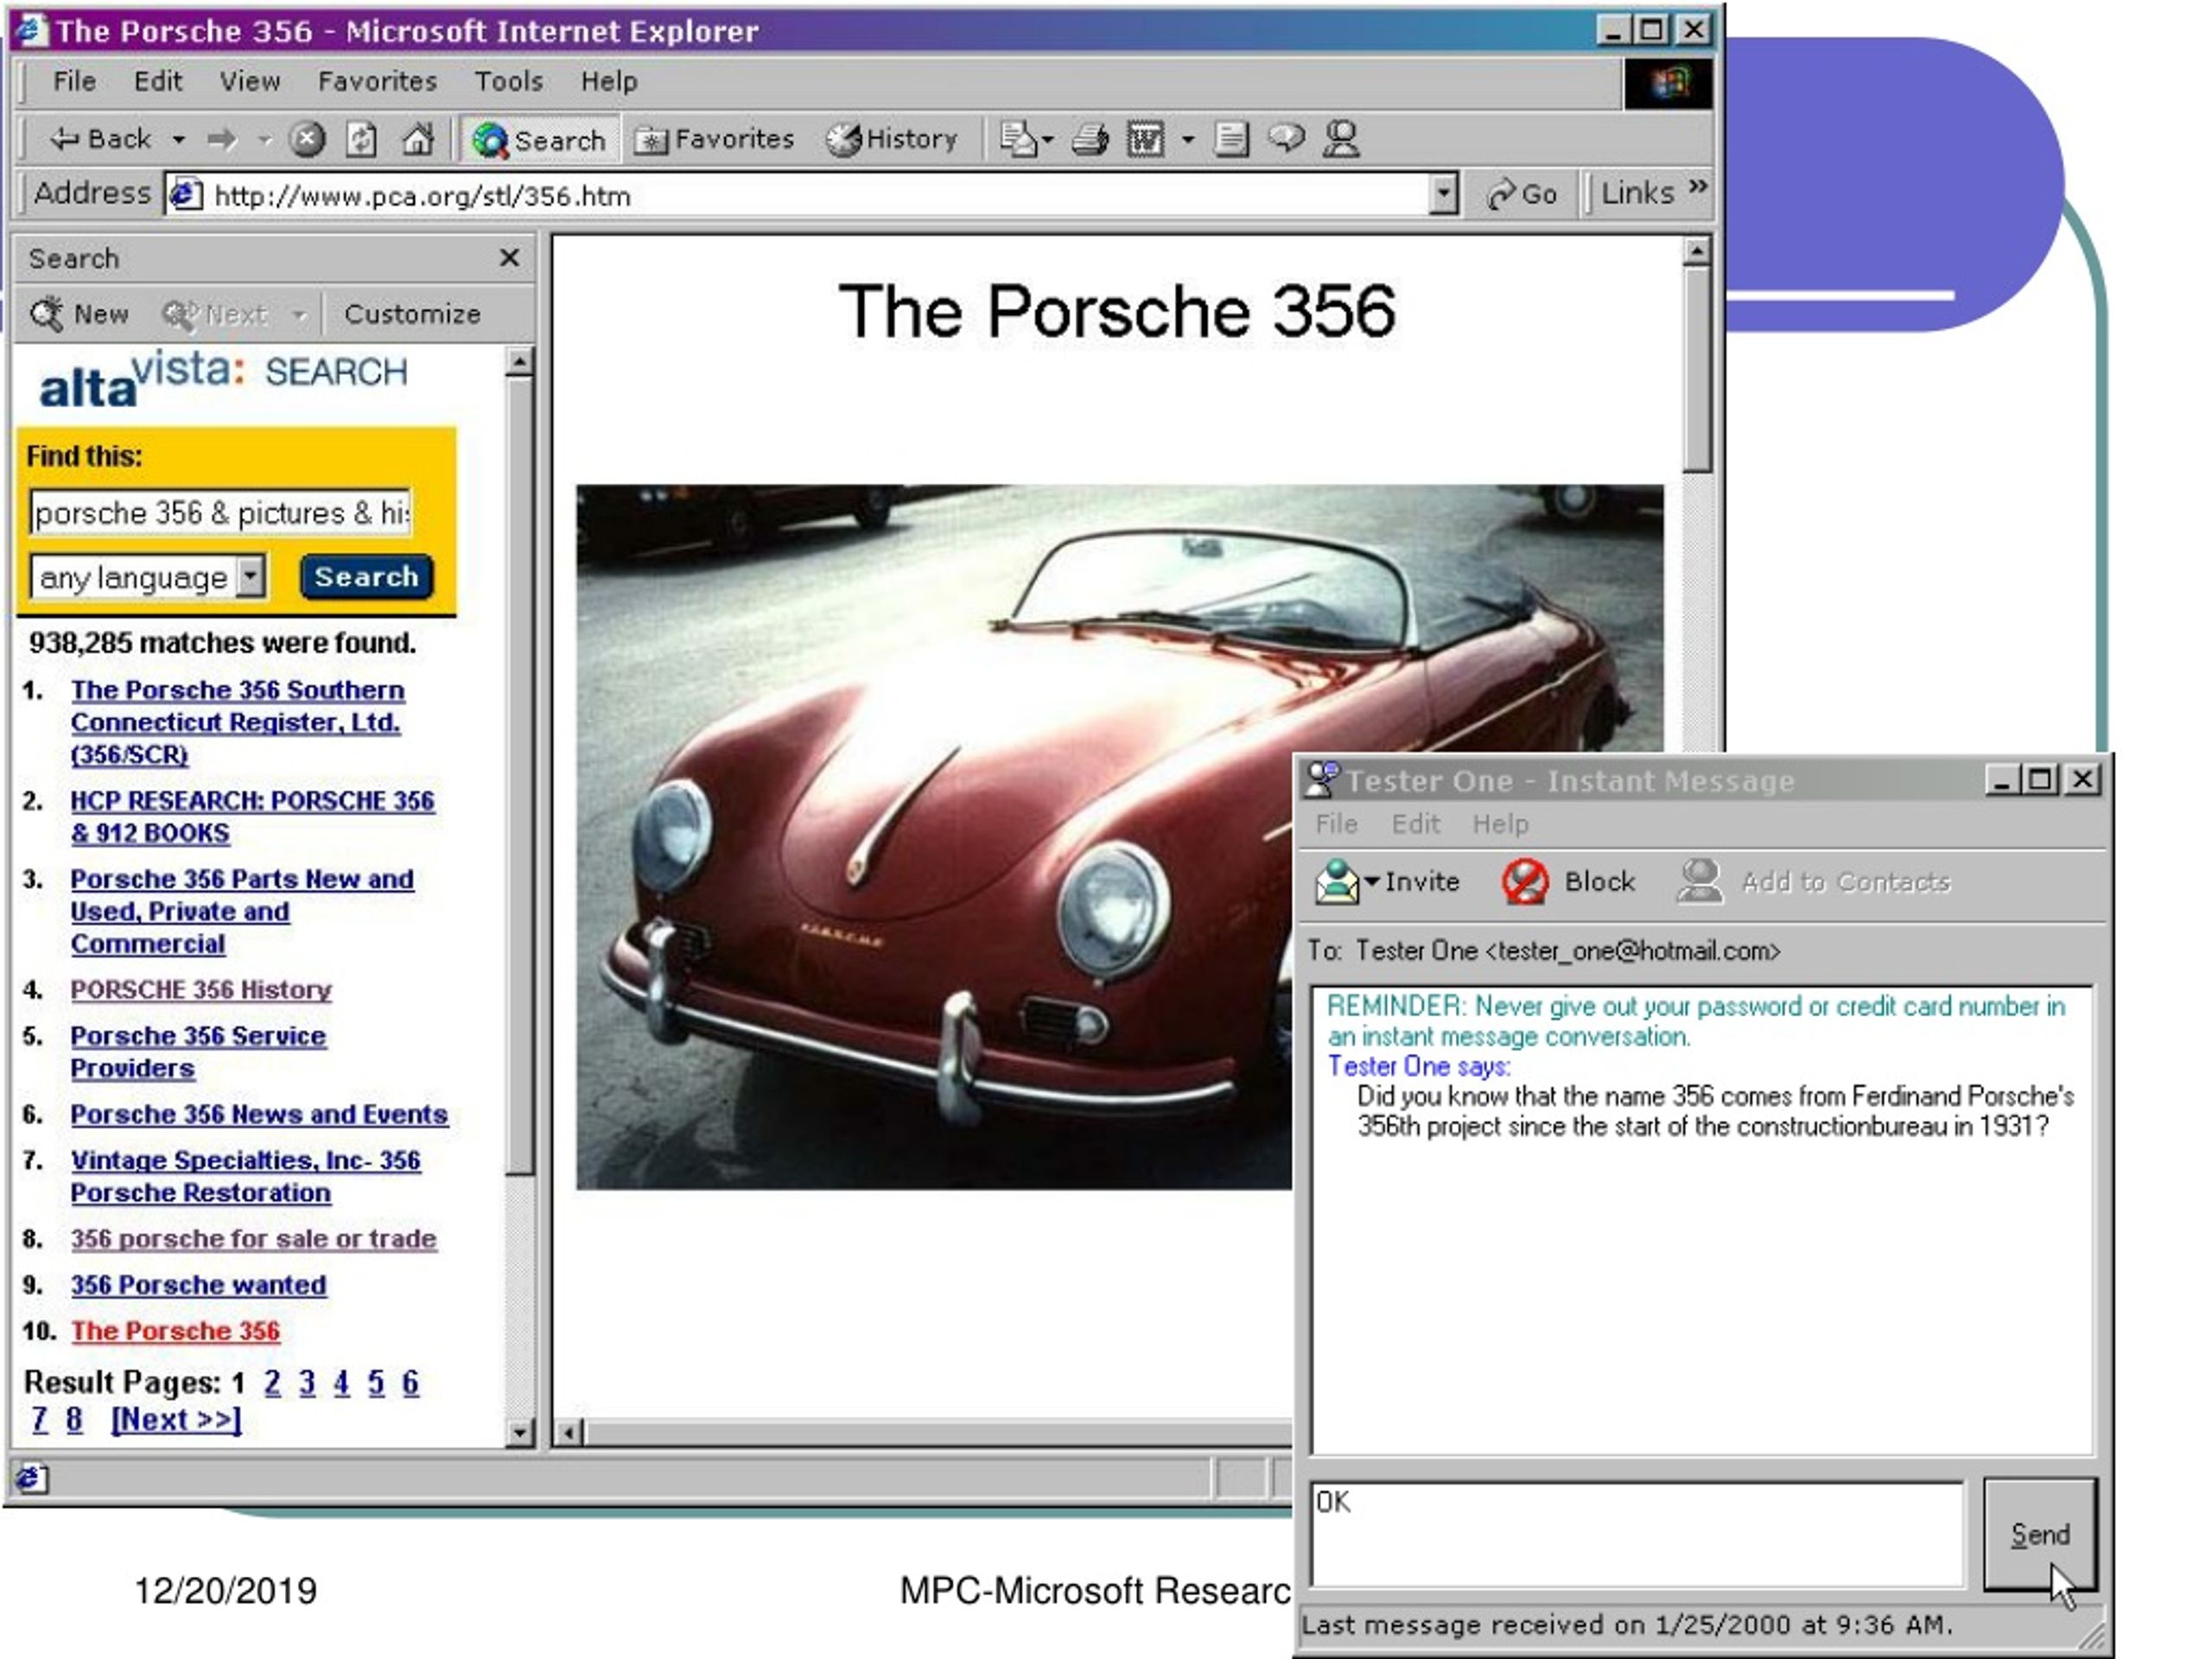Open the Edit menu in Internet Explorer
This screenshot has height=1659, width=2212.
tap(158, 81)
